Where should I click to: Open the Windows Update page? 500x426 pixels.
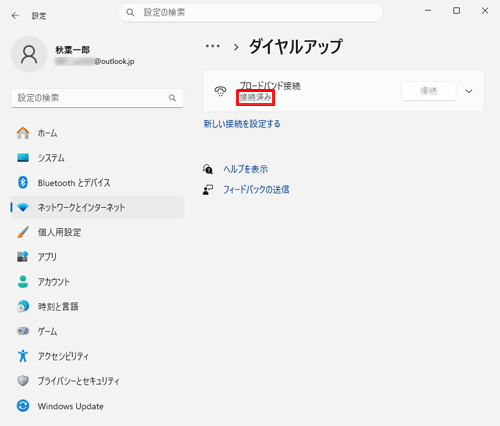97,406
